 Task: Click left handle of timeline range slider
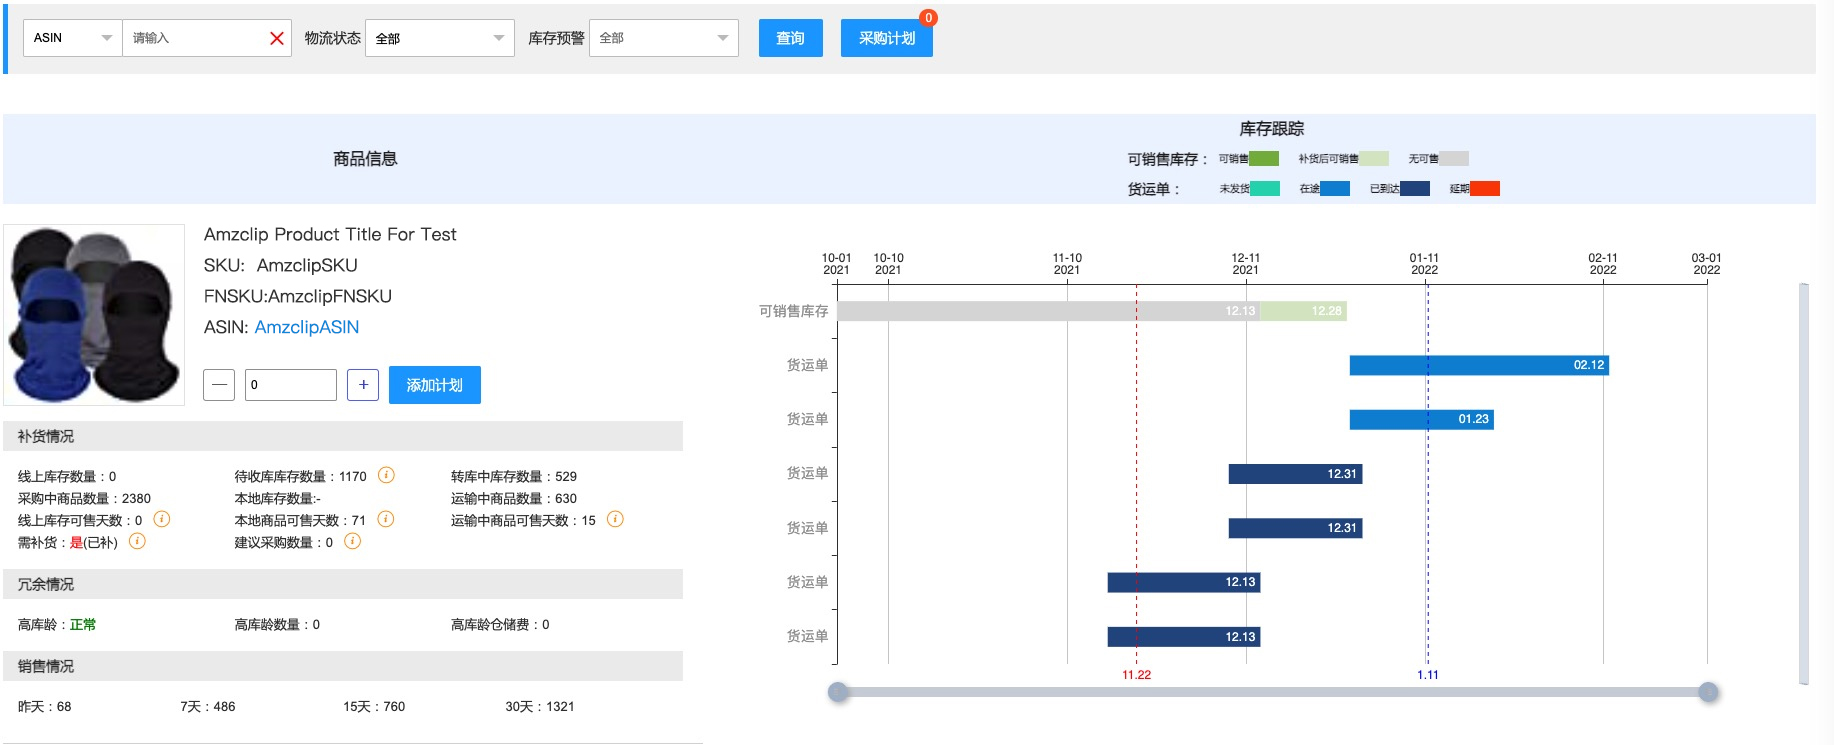[838, 692]
